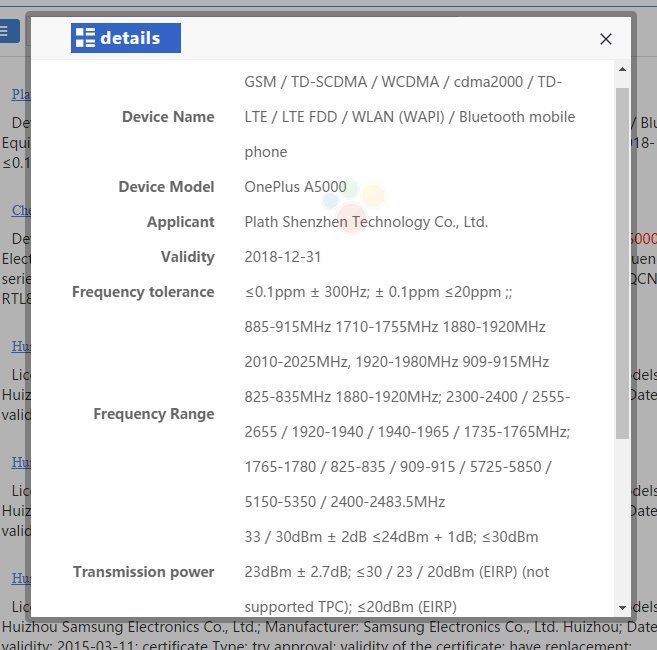This screenshot has height=650, width=657.
Task: Click the '23dBm ± 2.7dB' power line
Action: [396, 572]
